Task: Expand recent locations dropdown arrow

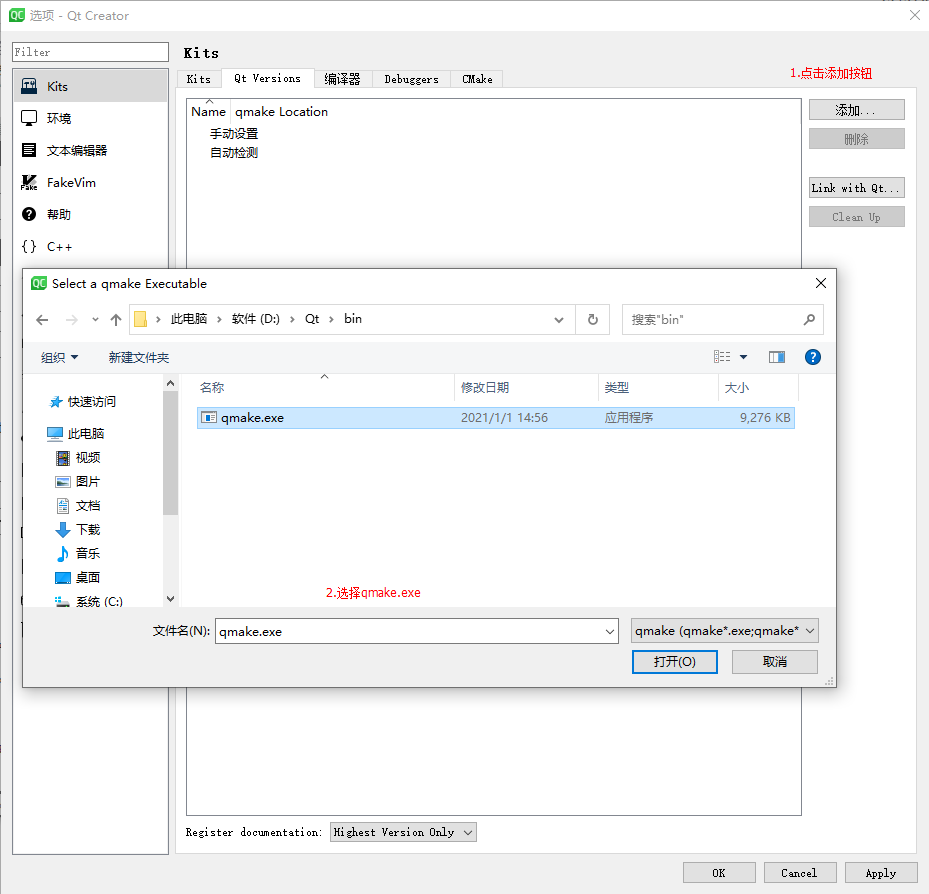Action: coord(95,320)
